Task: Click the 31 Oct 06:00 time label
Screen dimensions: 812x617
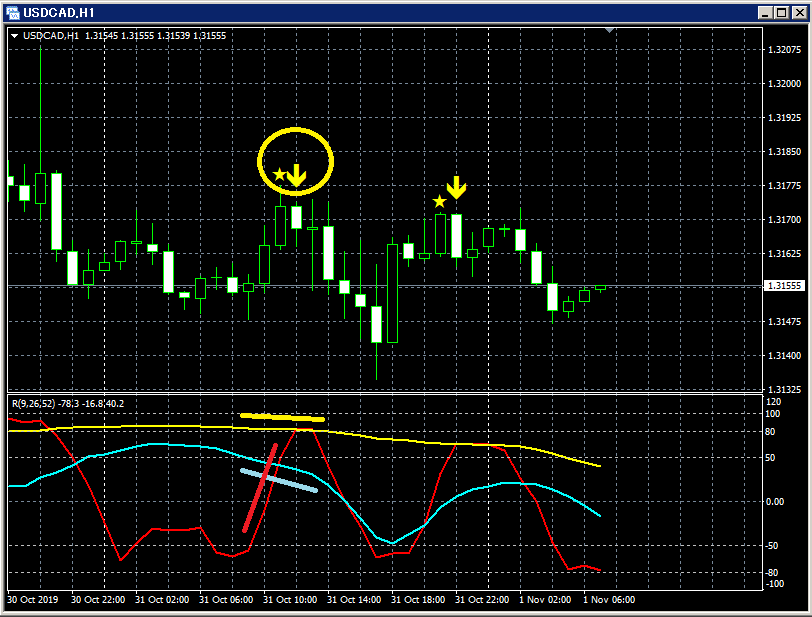Action: (226, 599)
